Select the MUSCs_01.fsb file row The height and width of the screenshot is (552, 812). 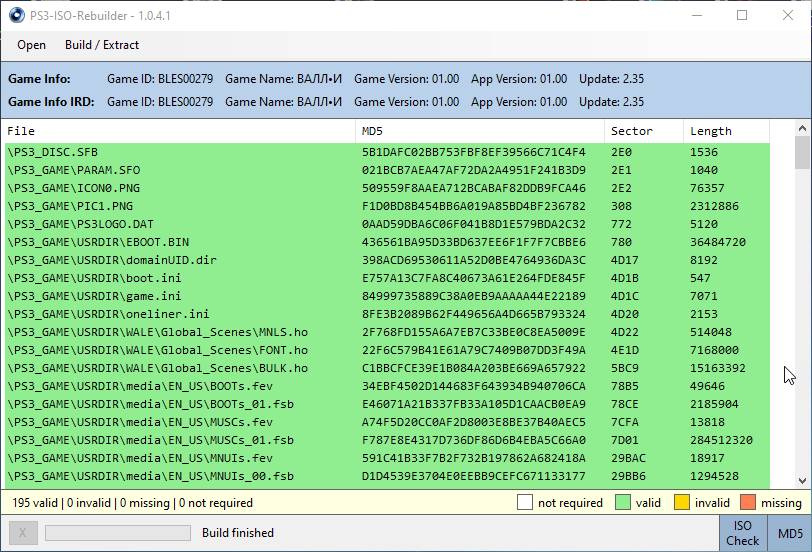coord(387,440)
